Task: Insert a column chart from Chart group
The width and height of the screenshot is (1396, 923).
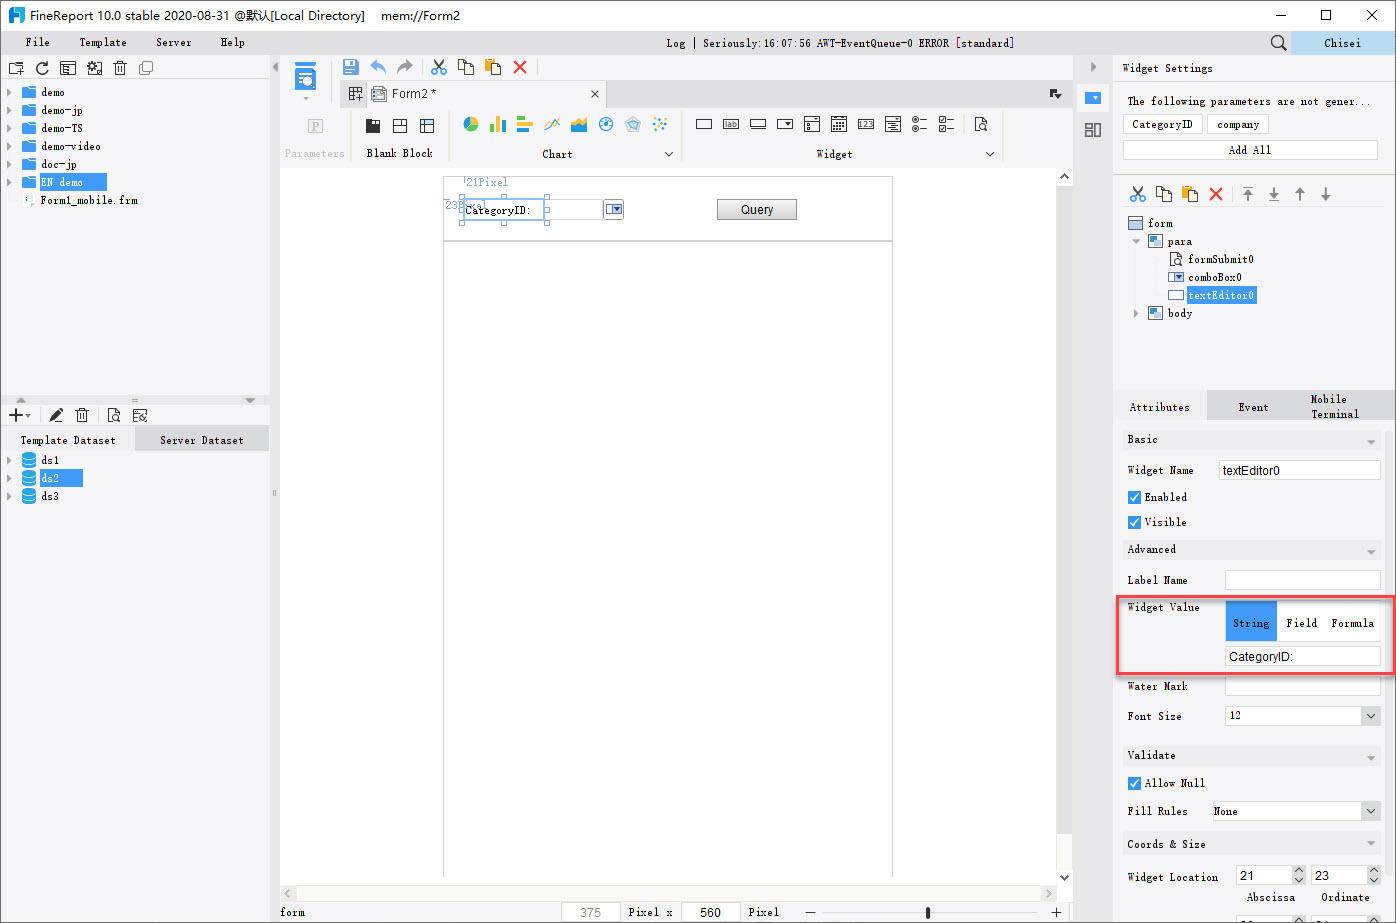Action: tap(498, 124)
